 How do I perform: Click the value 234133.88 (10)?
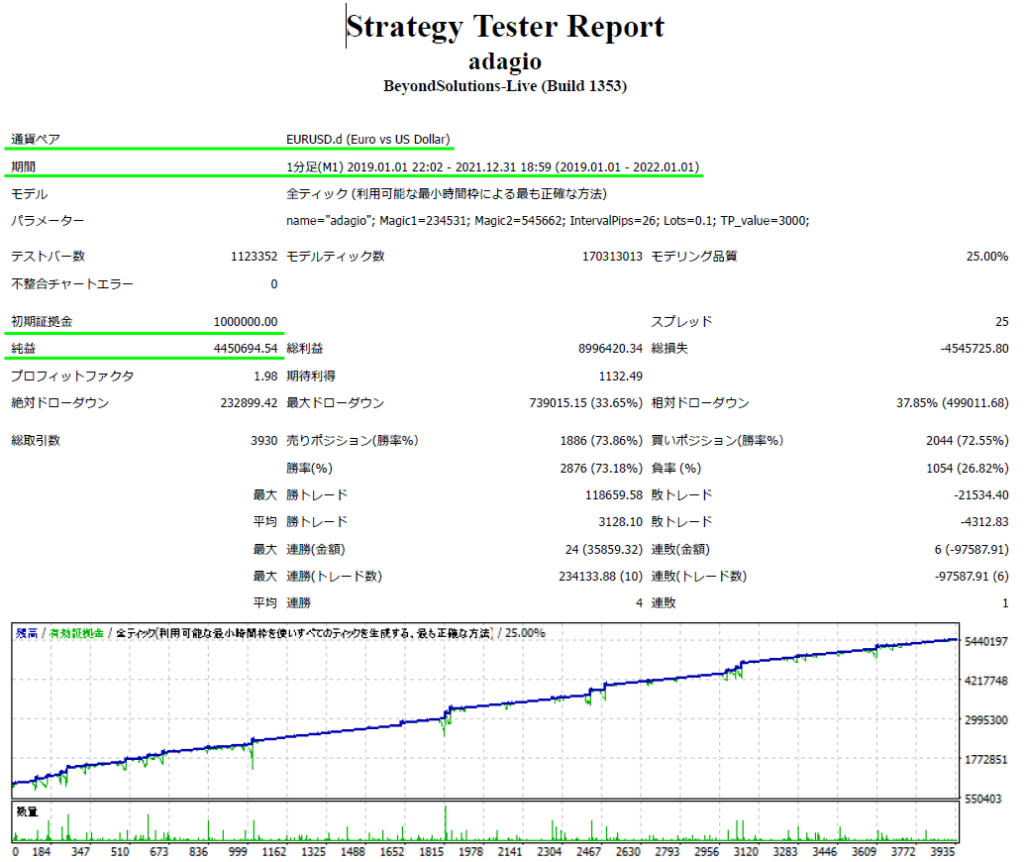point(601,577)
